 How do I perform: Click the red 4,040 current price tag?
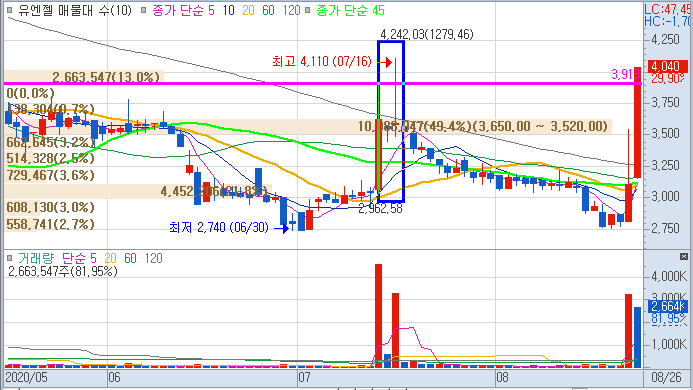(x=667, y=66)
